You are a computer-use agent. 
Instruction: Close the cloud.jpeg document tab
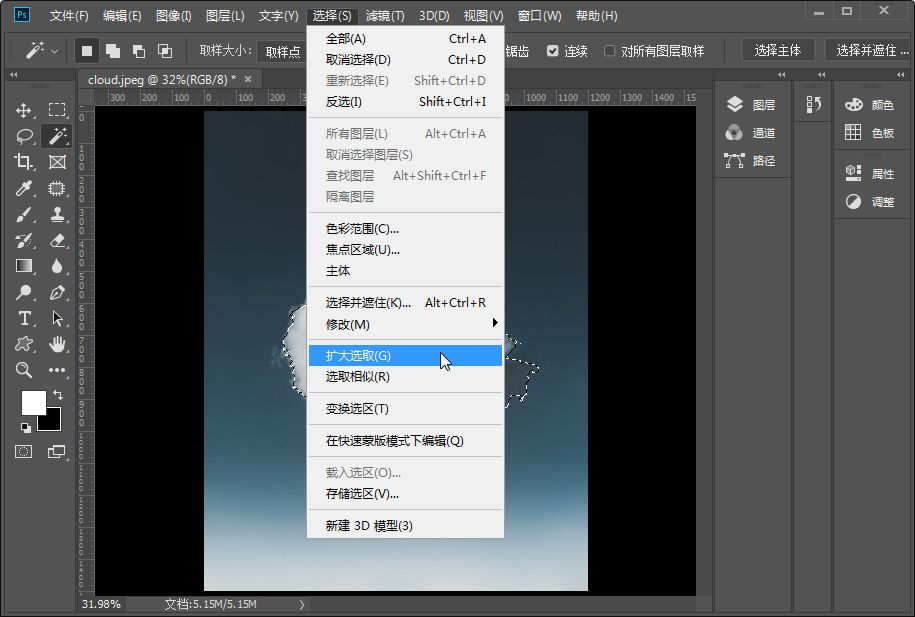(x=248, y=79)
